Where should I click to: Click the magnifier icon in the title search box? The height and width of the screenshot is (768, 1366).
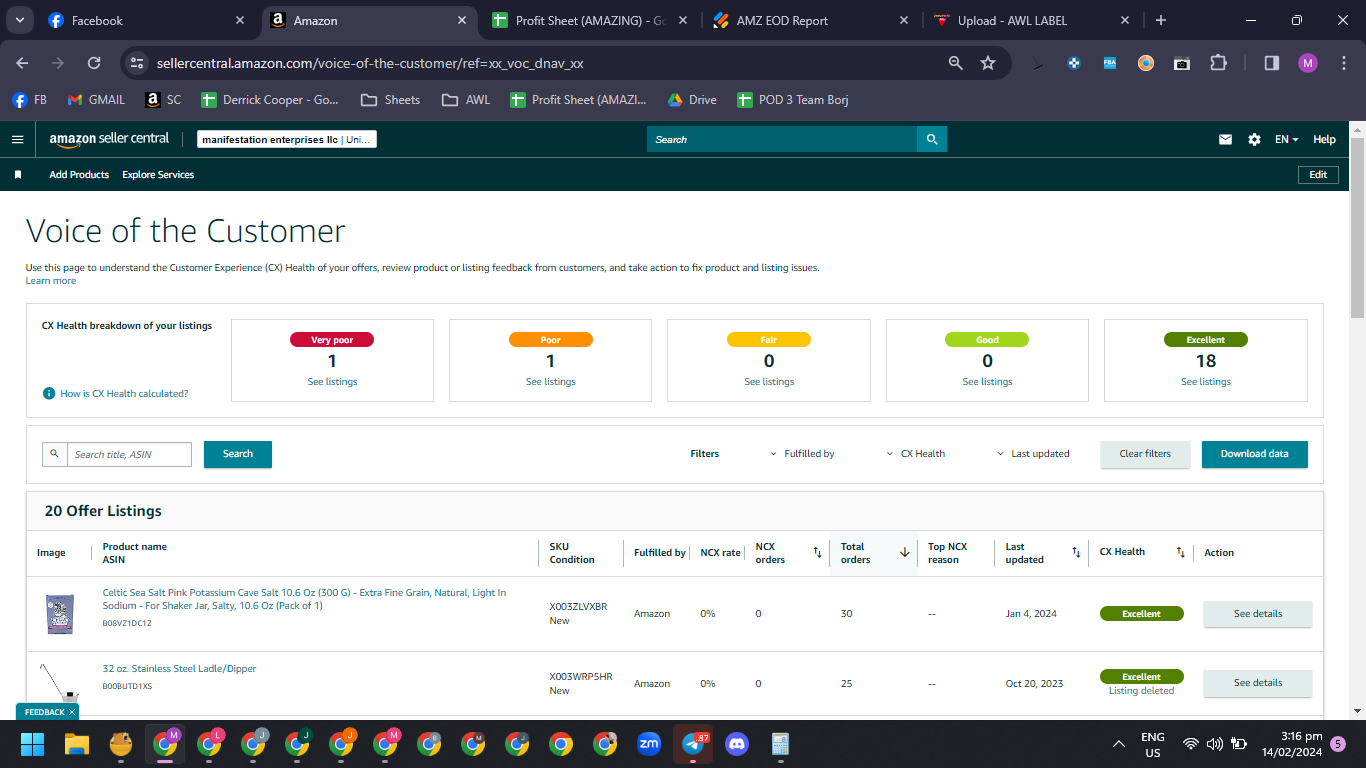(x=55, y=454)
